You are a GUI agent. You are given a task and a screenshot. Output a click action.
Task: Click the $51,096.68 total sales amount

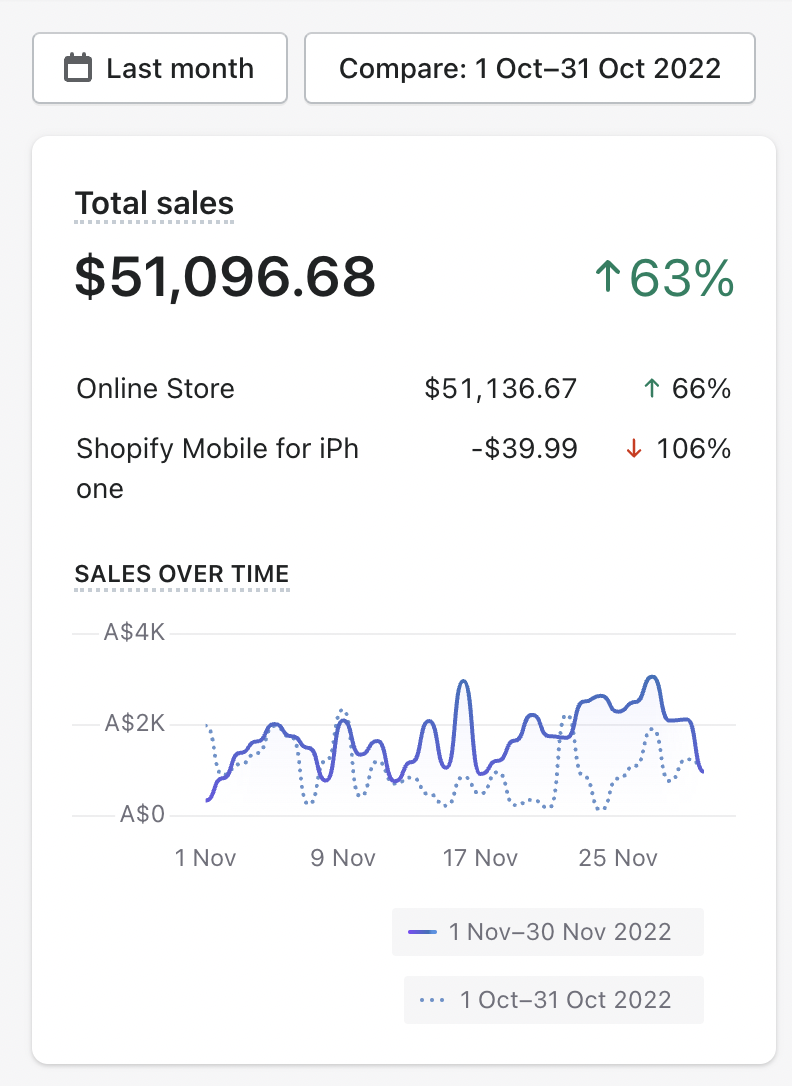point(225,277)
